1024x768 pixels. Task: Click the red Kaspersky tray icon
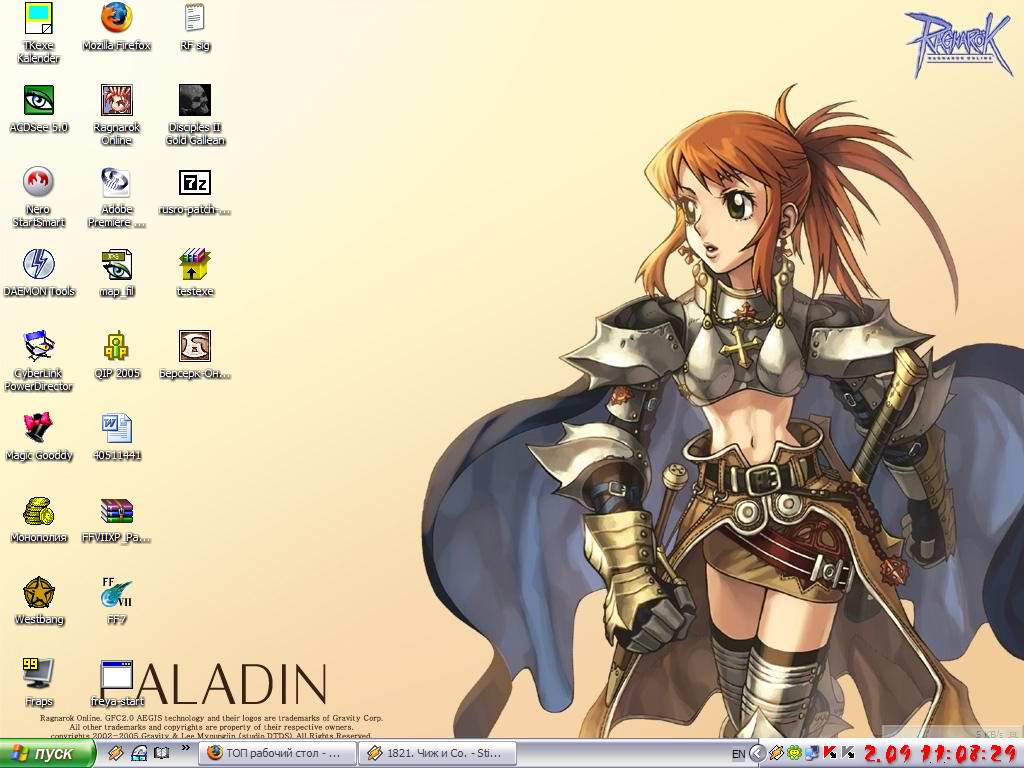coord(831,754)
